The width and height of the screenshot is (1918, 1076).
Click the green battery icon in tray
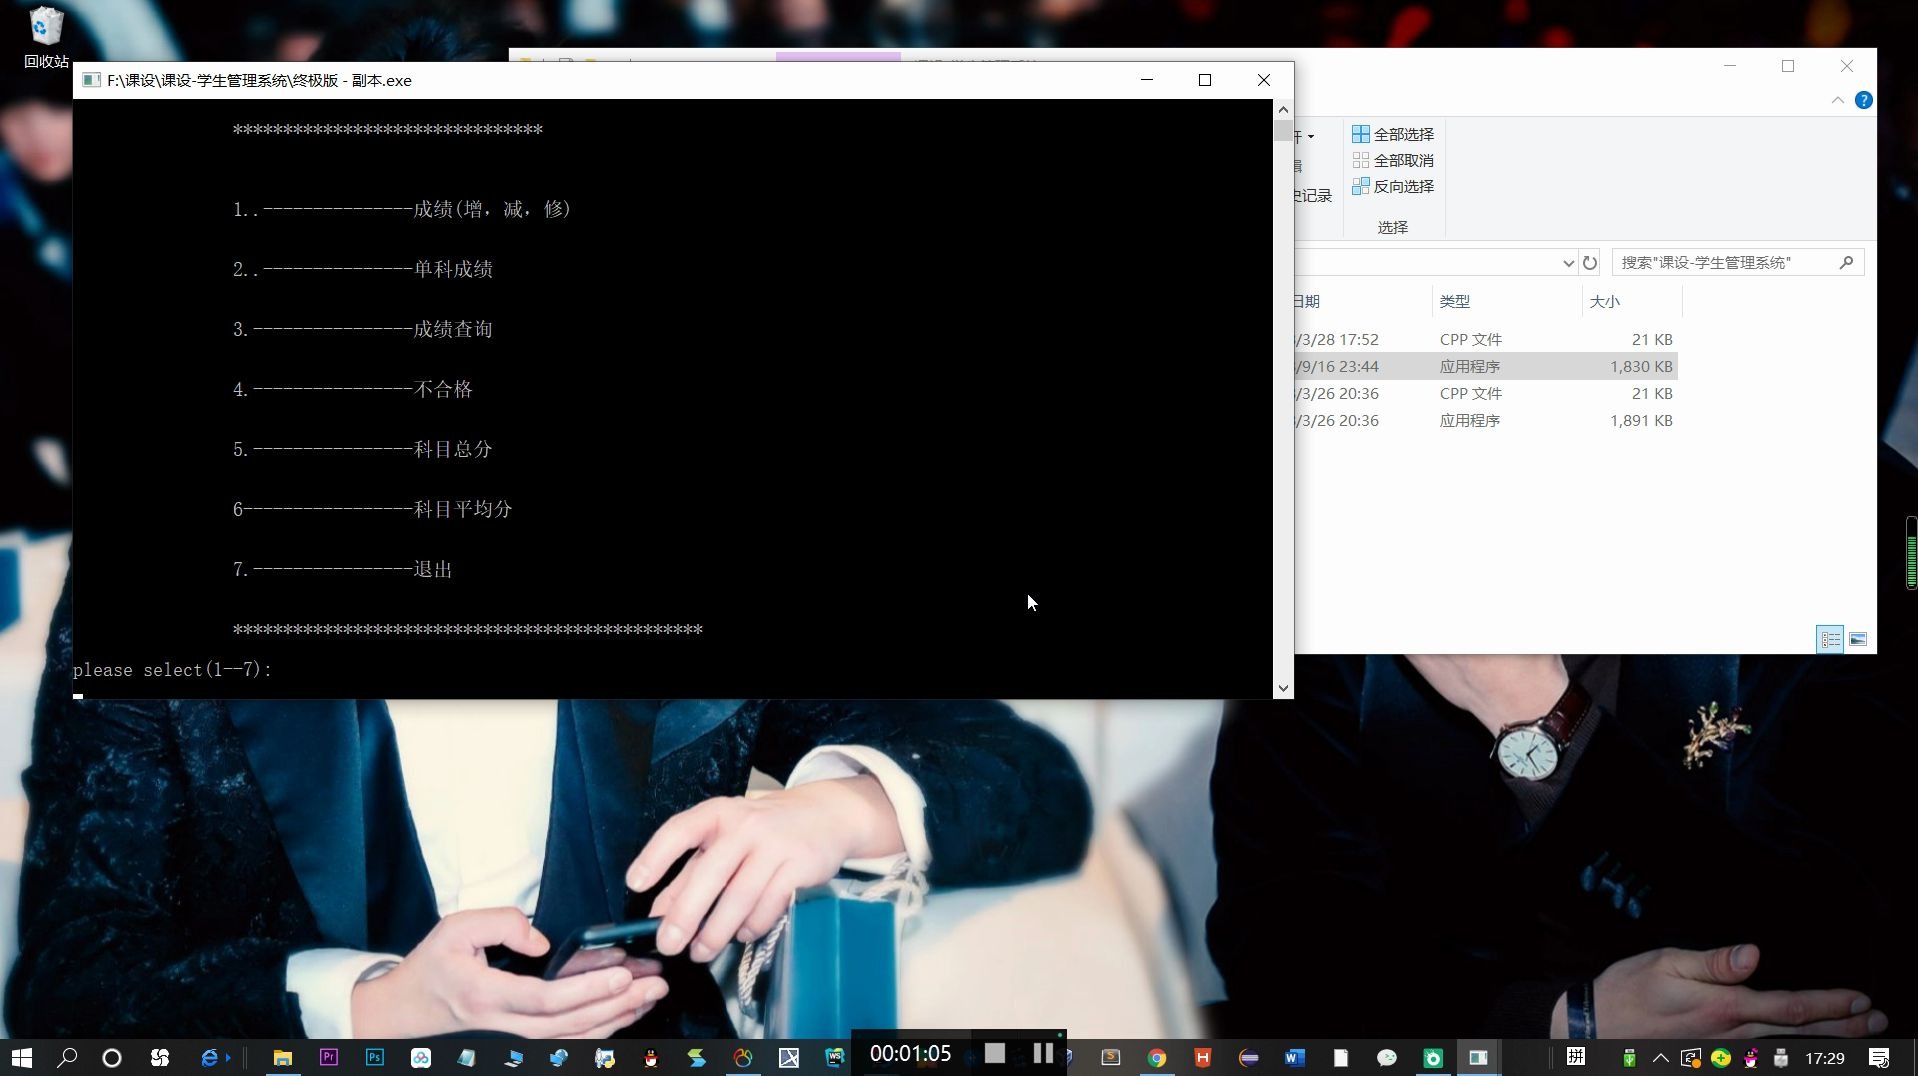[x=1629, y=1057]
